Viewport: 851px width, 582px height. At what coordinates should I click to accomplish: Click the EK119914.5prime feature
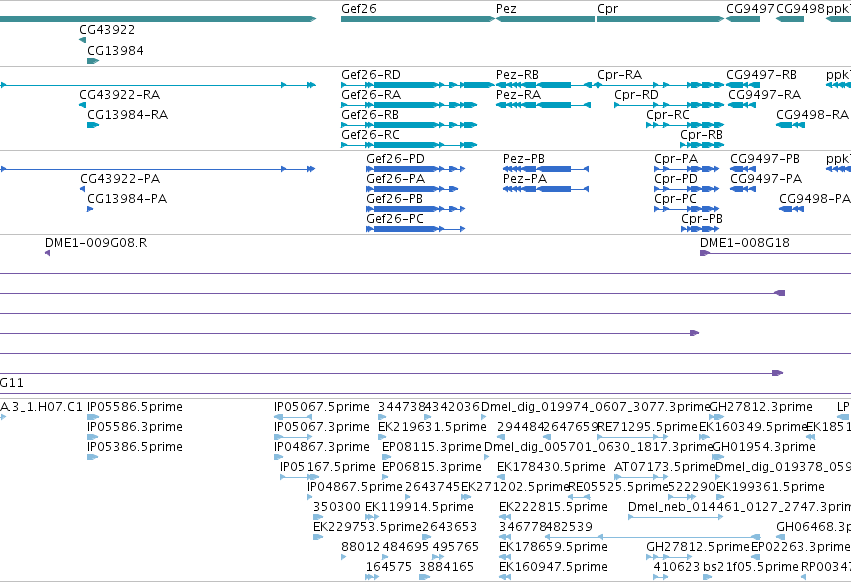[x=370, y=517]
